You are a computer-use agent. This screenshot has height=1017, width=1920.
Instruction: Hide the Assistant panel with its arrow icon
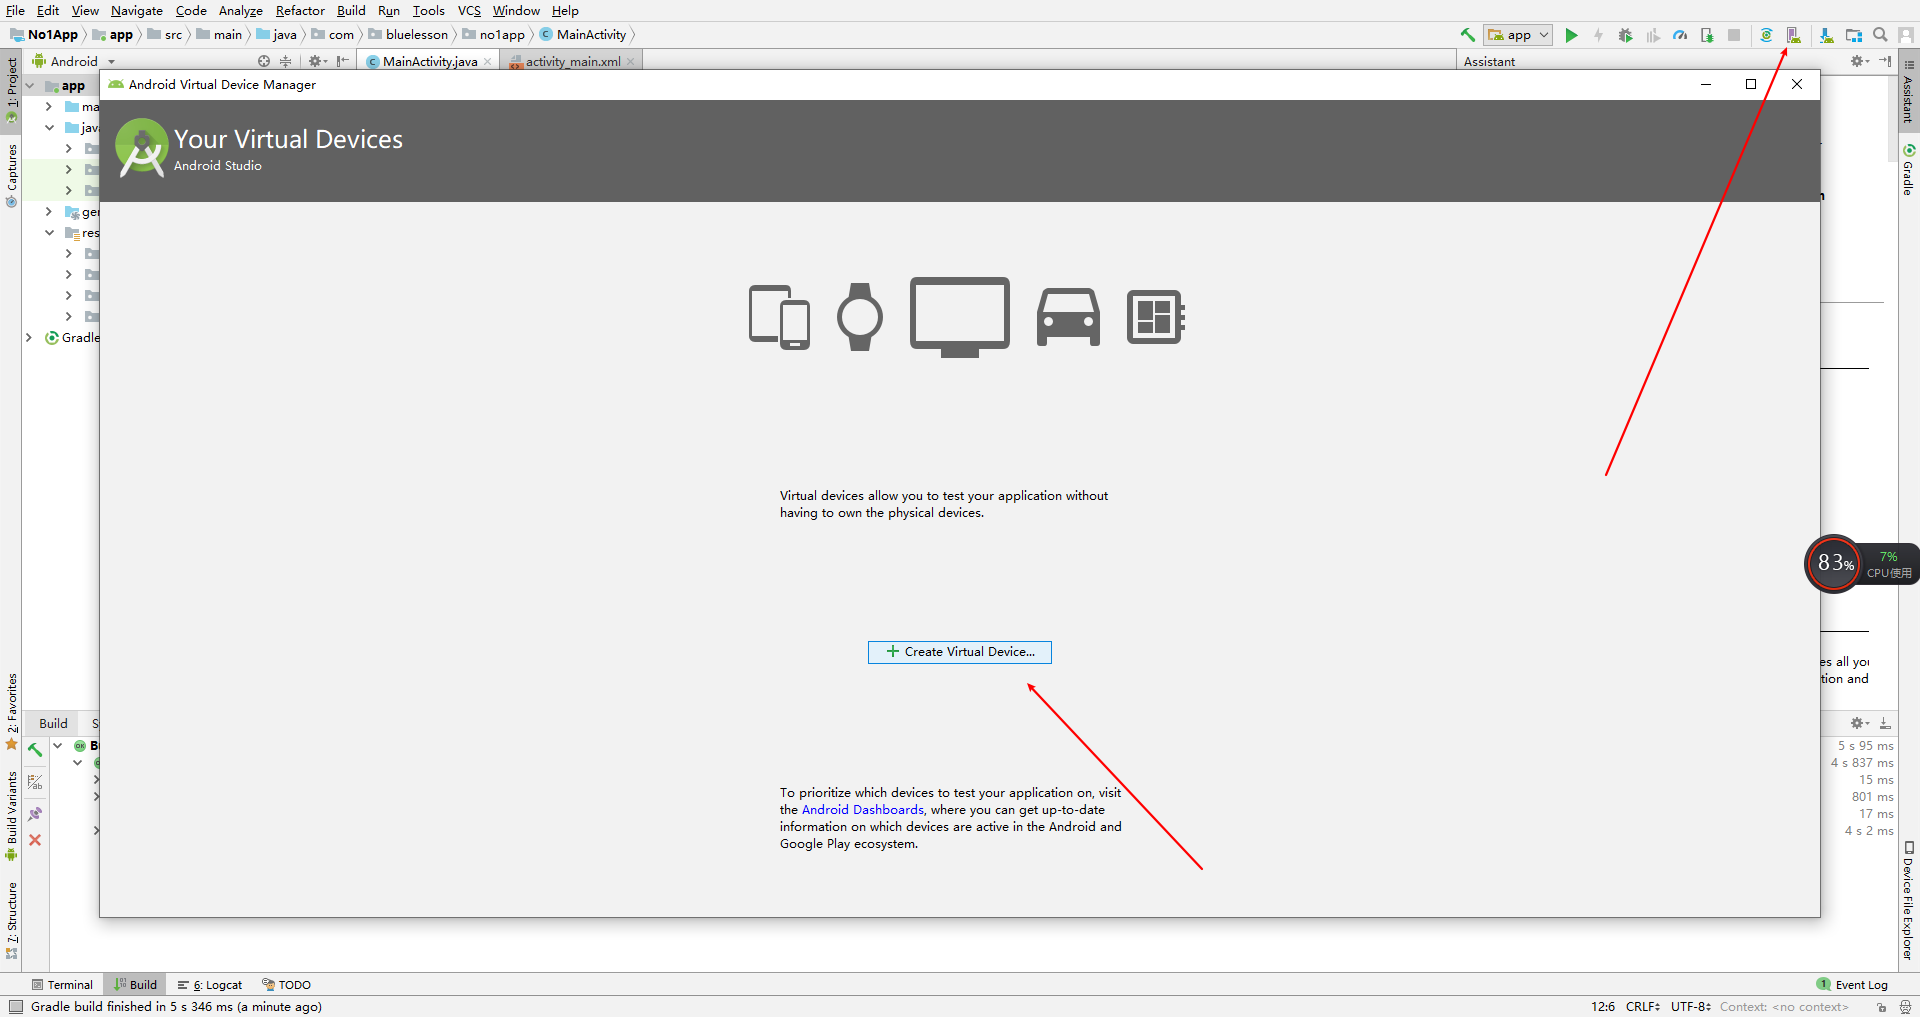tap(1885, 61)
